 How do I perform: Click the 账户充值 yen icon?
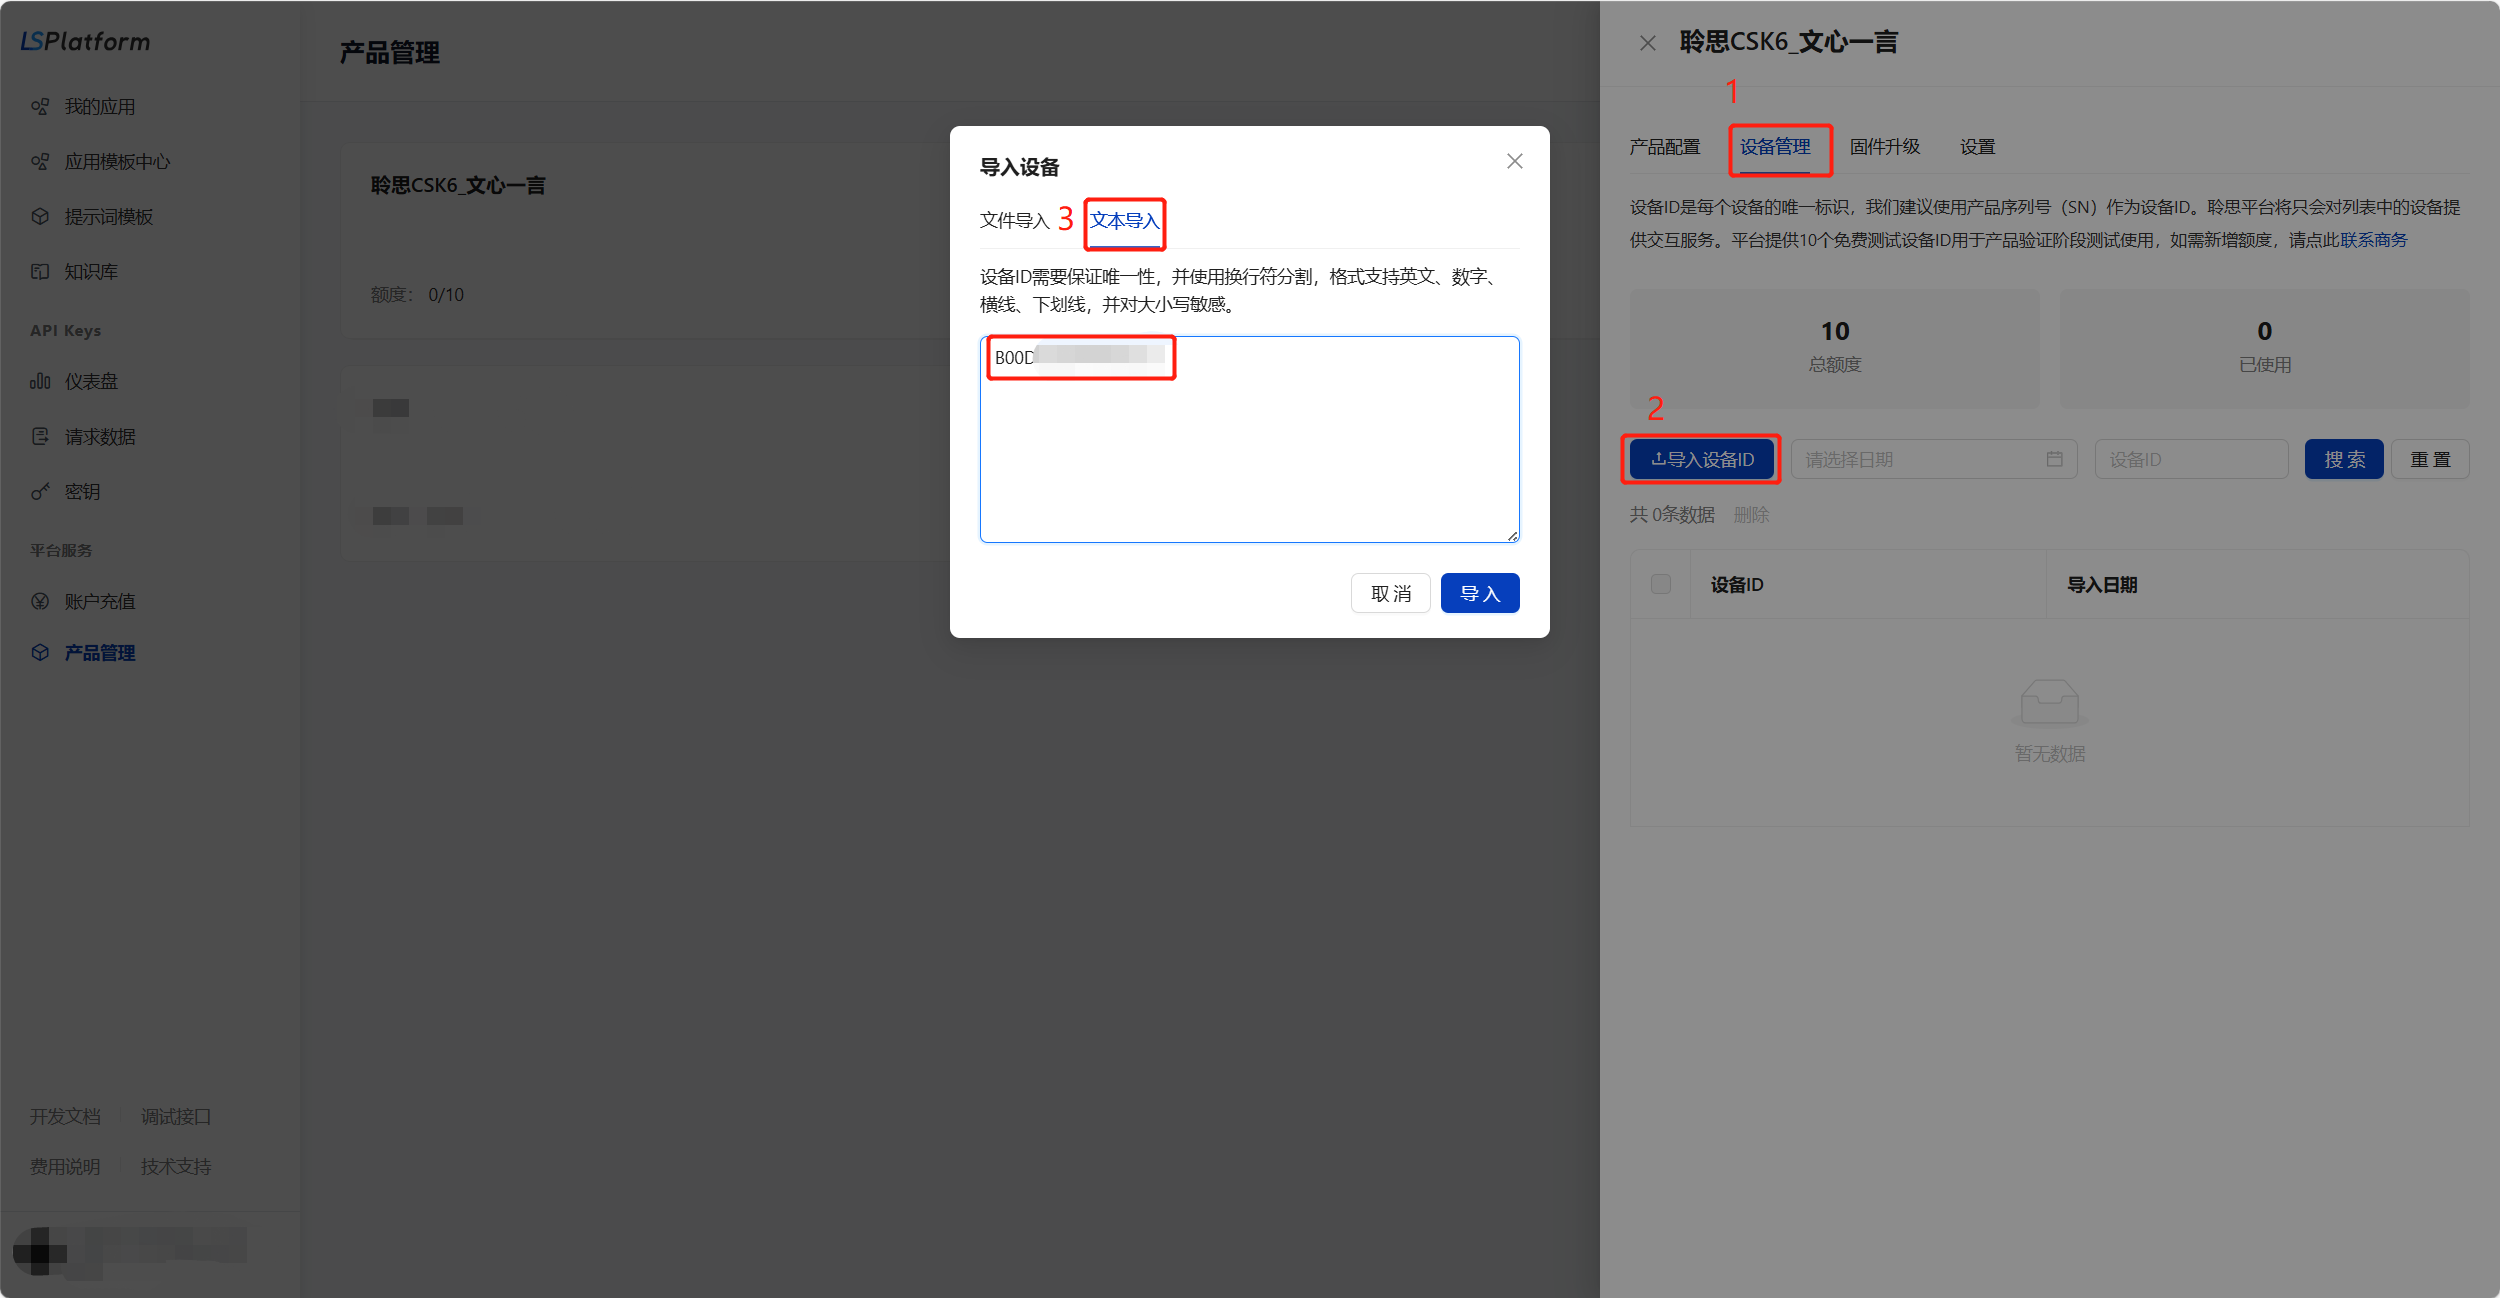pos(40,601)
